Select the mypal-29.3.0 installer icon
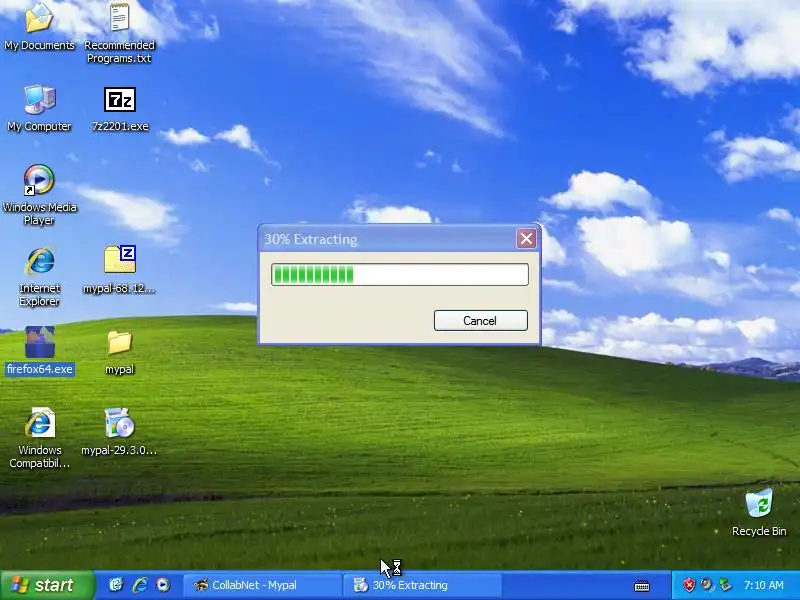 [x=119, y=432]
